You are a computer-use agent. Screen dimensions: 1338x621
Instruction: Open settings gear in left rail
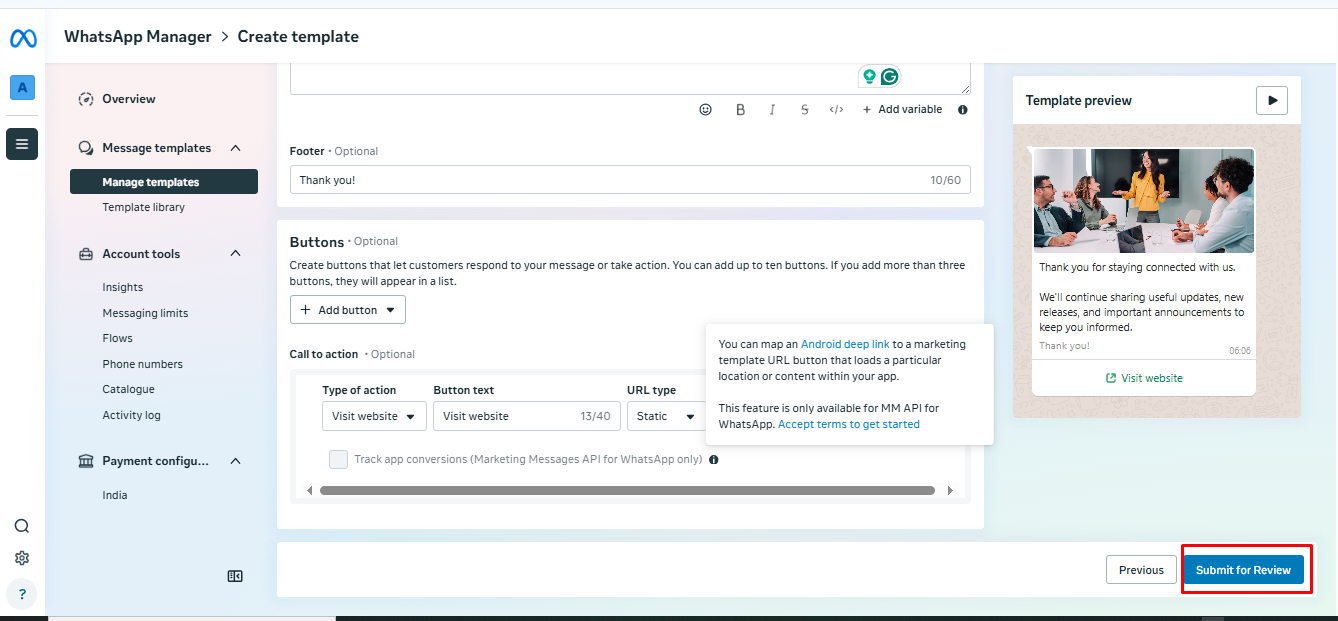(x=22, y=558)
